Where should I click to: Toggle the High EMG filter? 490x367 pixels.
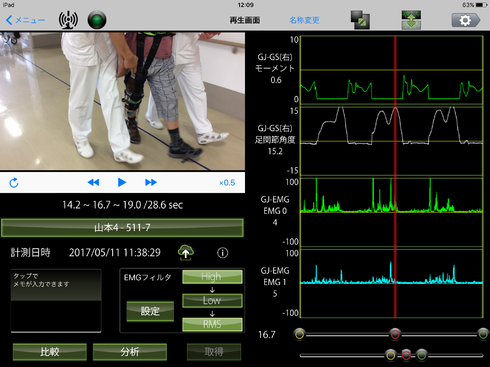coord(212,277)
